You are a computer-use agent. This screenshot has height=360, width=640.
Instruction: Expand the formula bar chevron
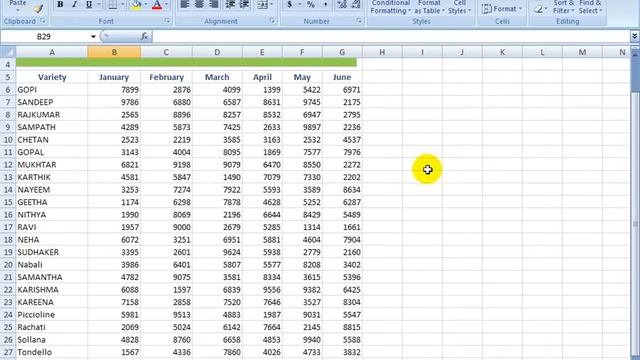(x=634, y=37)
